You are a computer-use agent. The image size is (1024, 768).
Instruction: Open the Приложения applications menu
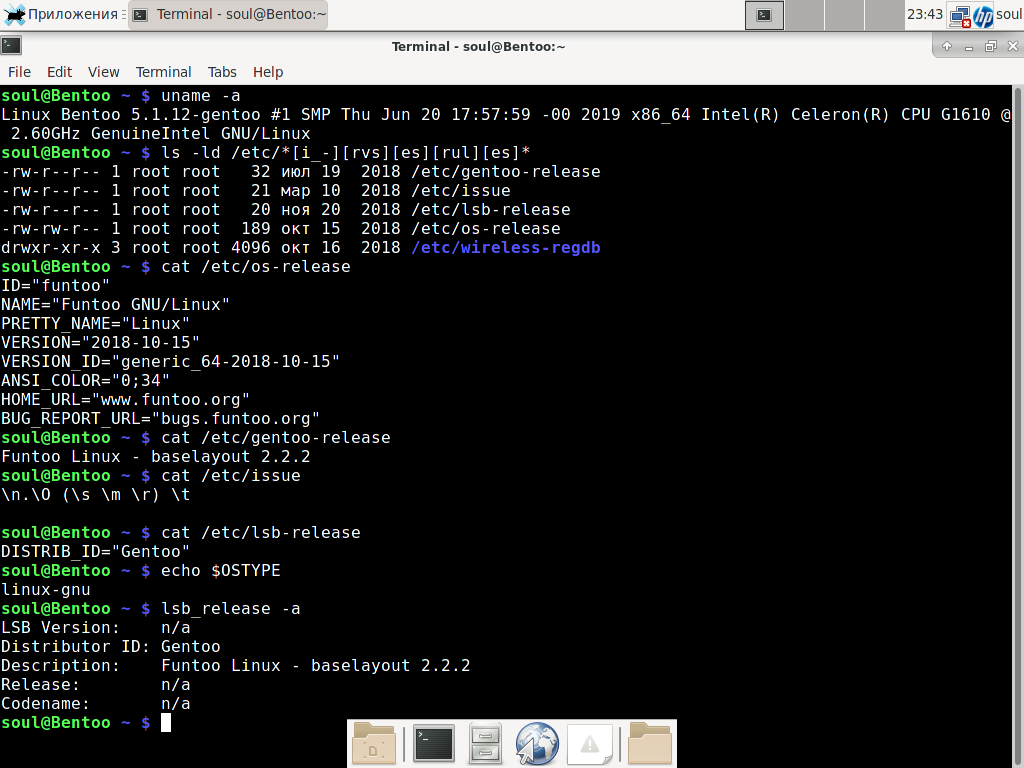[x=63, y=14]
